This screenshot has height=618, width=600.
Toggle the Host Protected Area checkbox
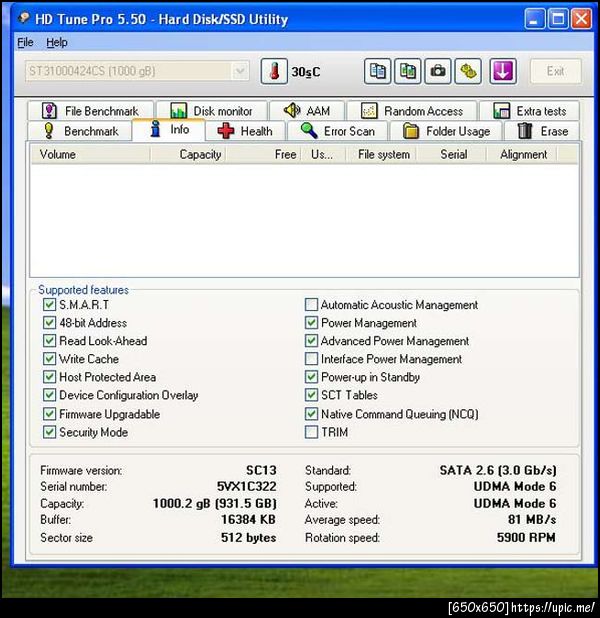(49, 377)
